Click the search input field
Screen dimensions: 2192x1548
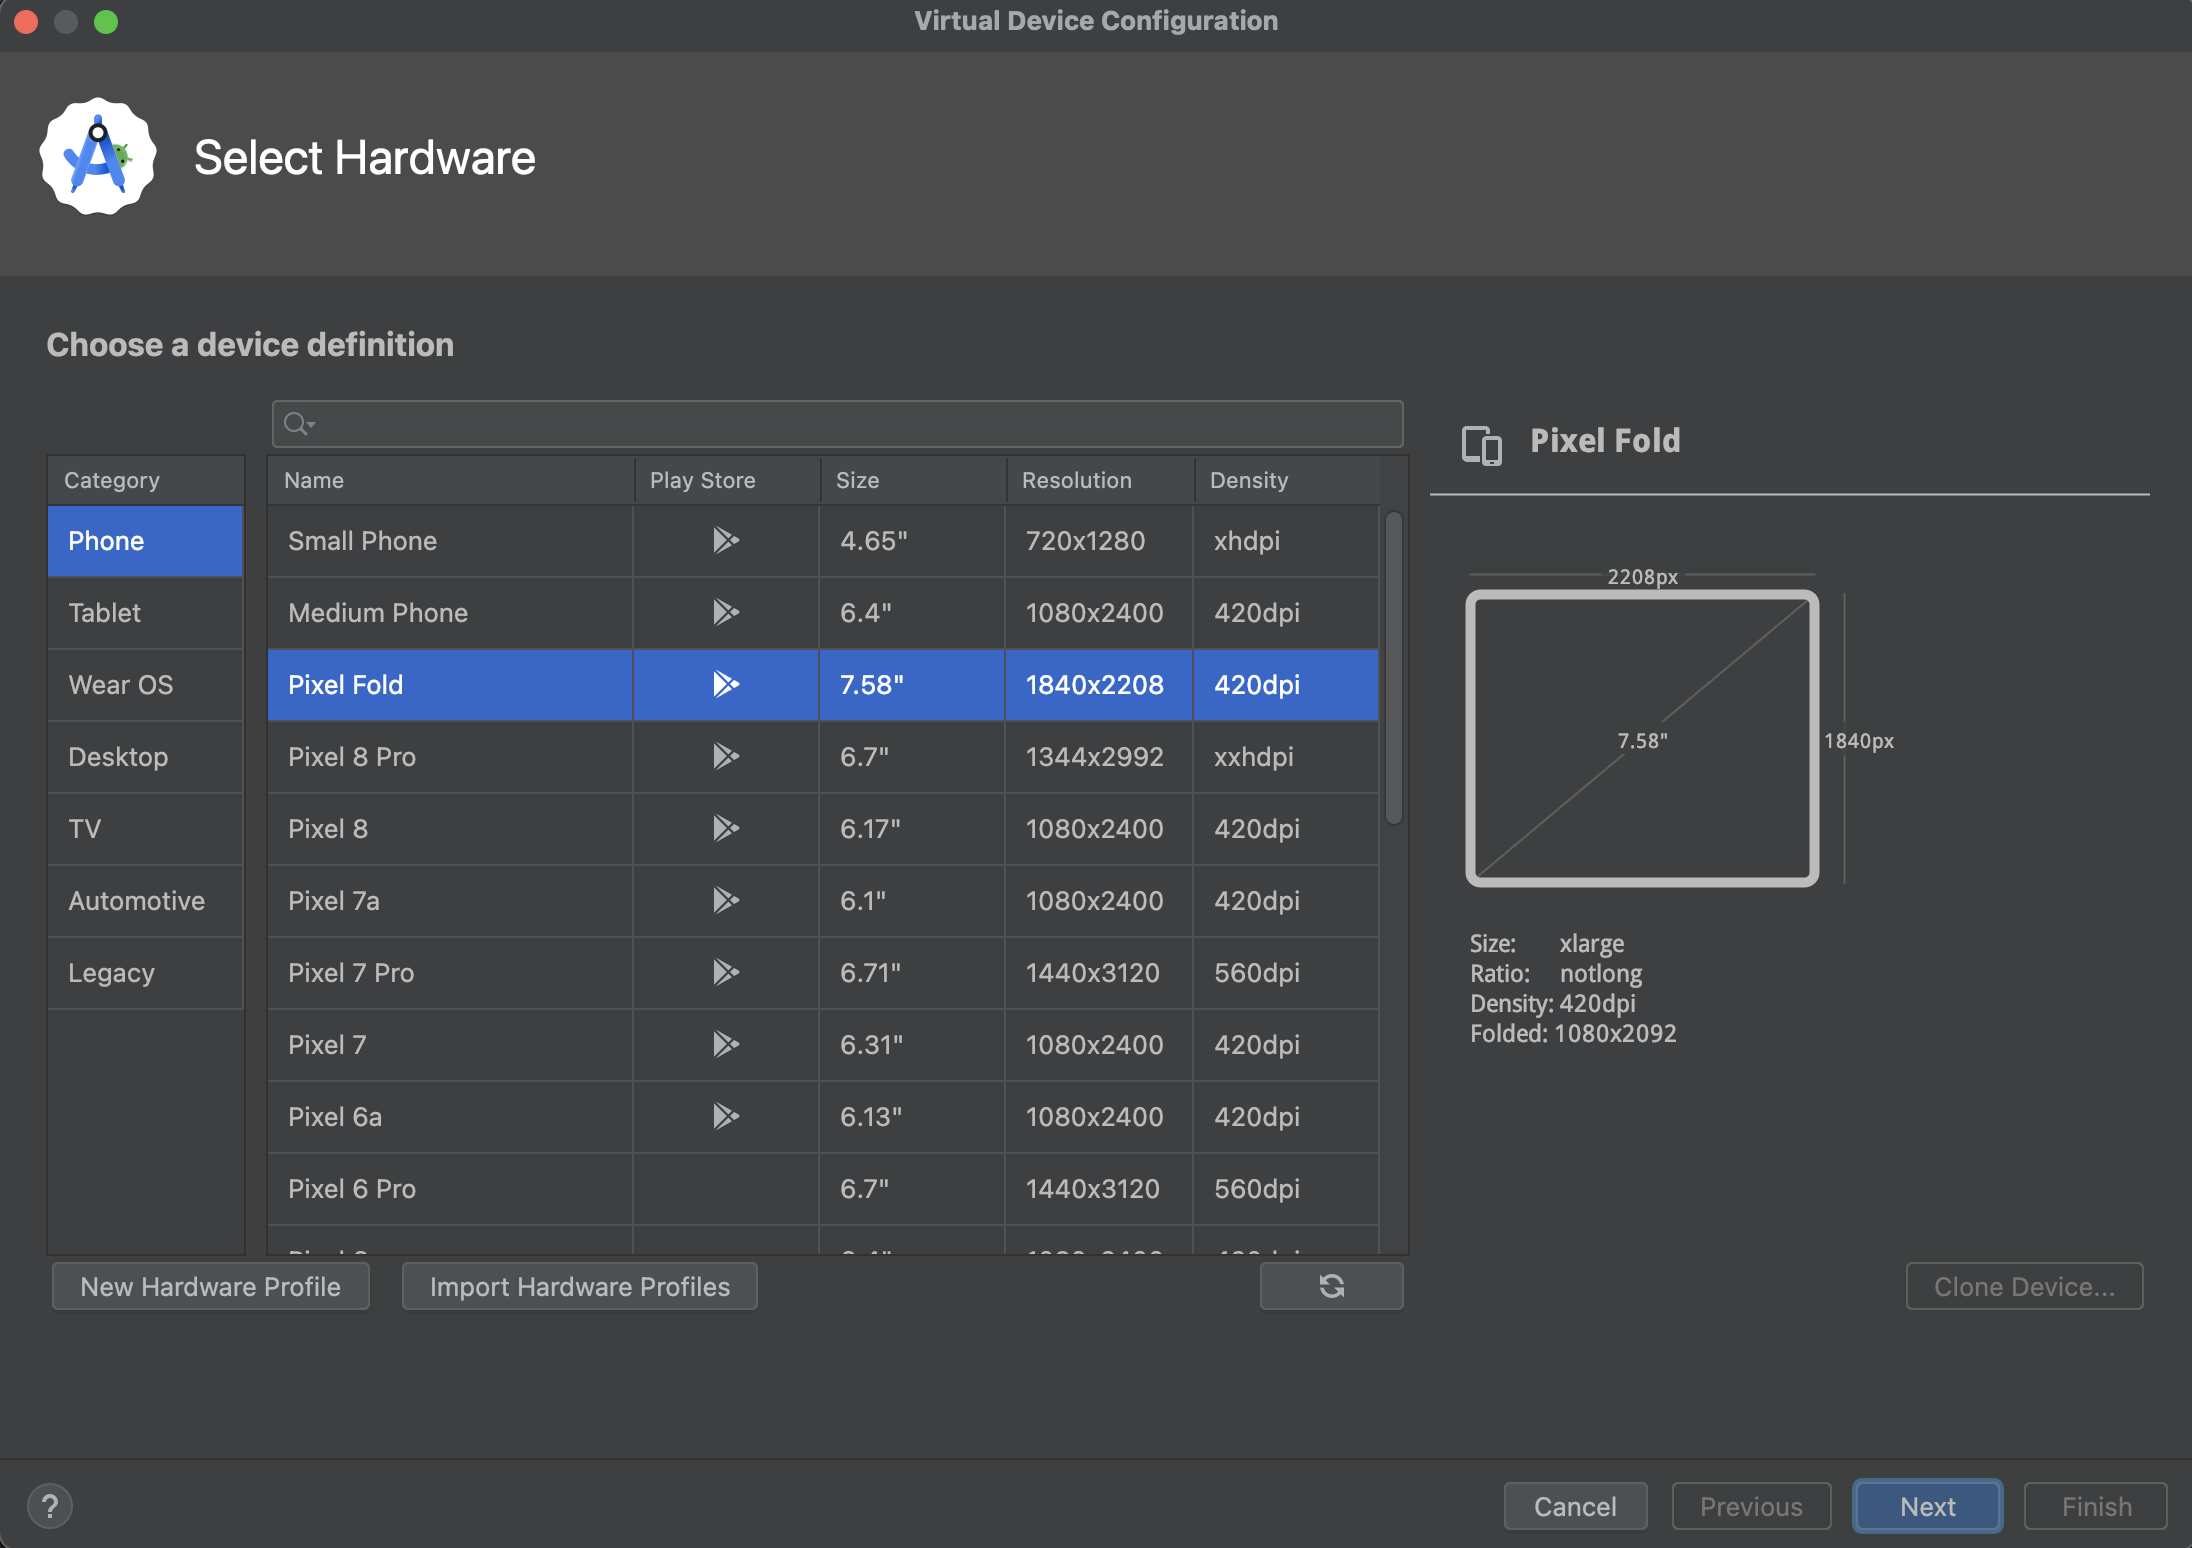click(837, 422)
